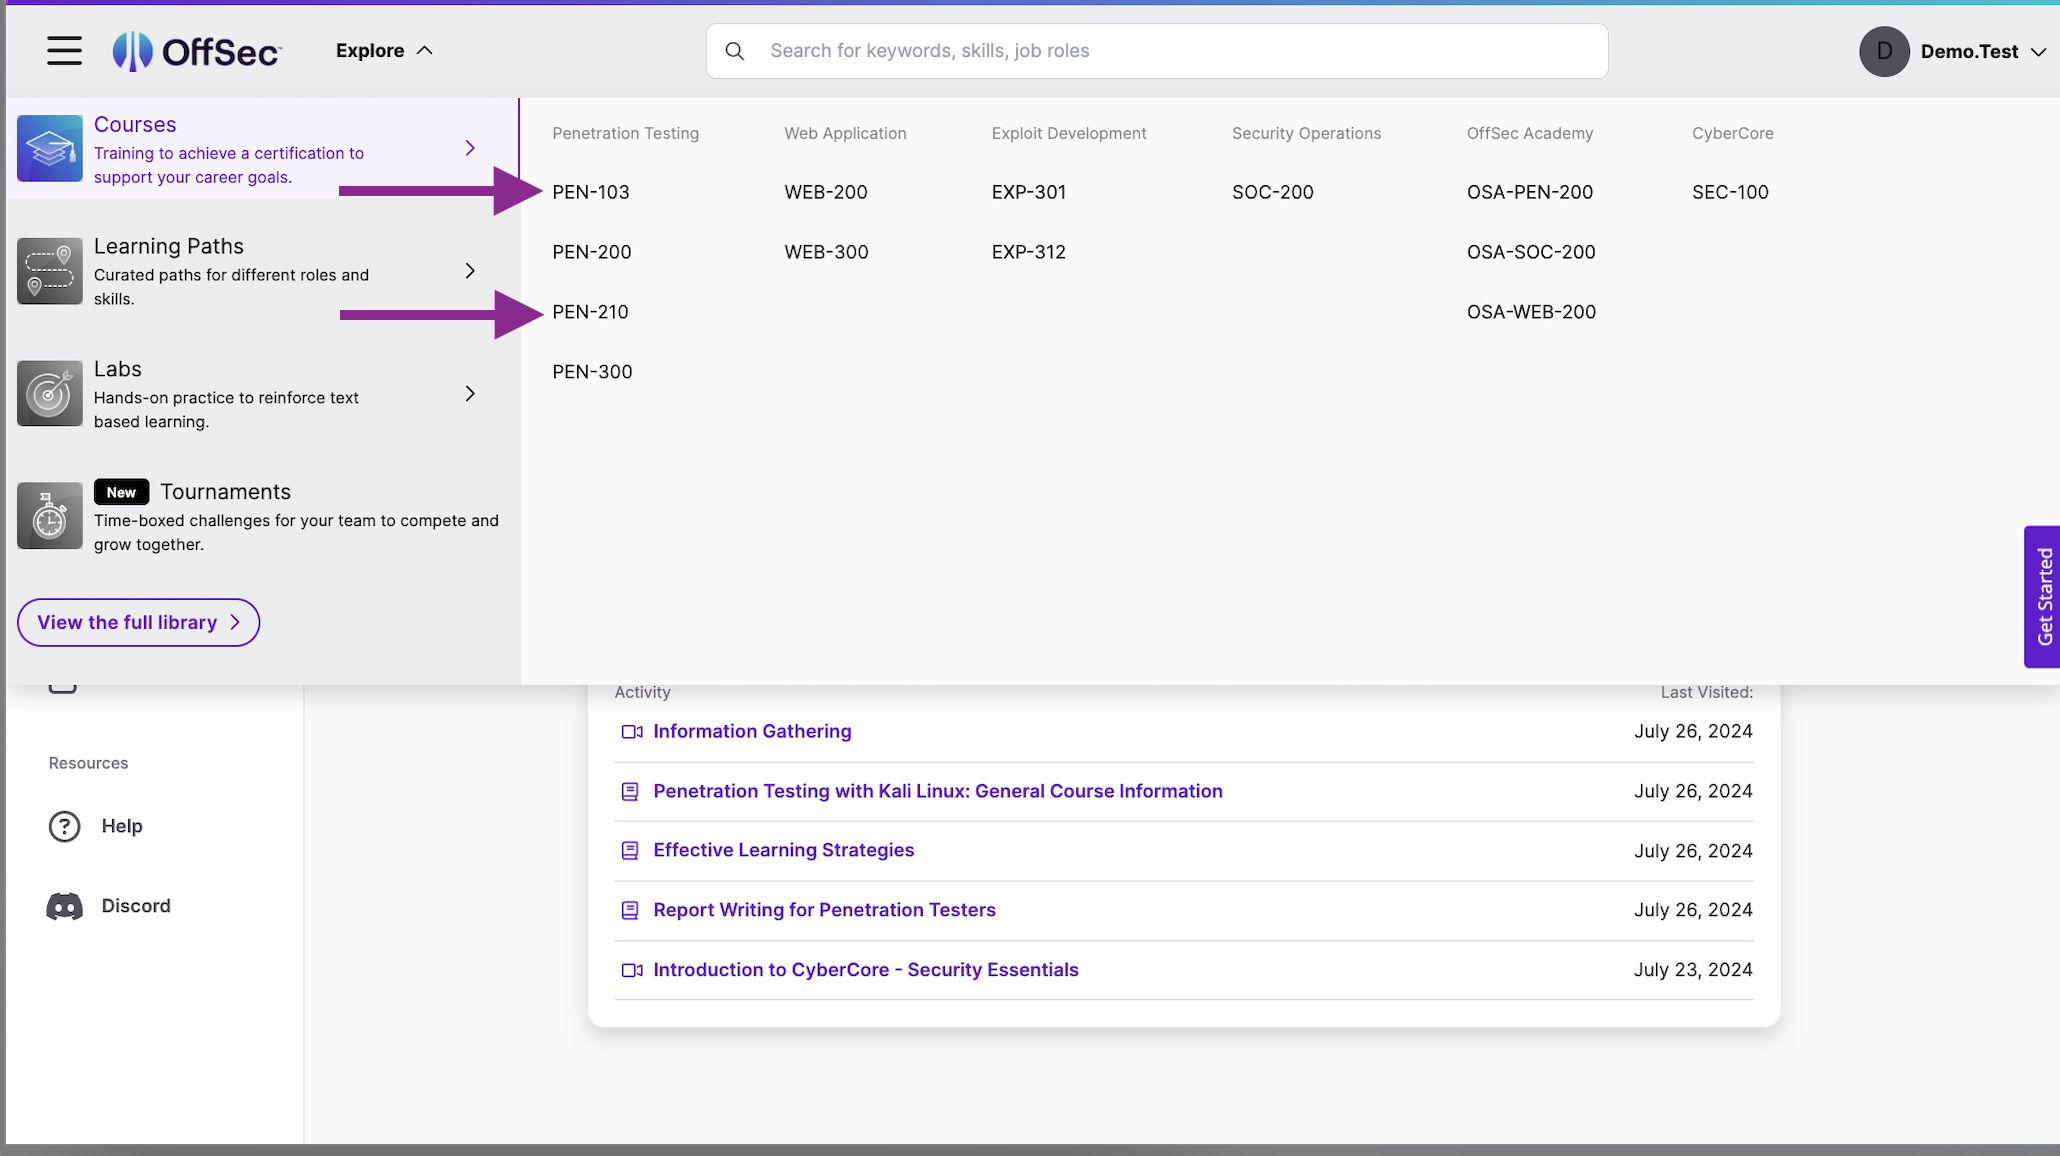
Task: Click the OffSec logo
Action: [196, 50]
